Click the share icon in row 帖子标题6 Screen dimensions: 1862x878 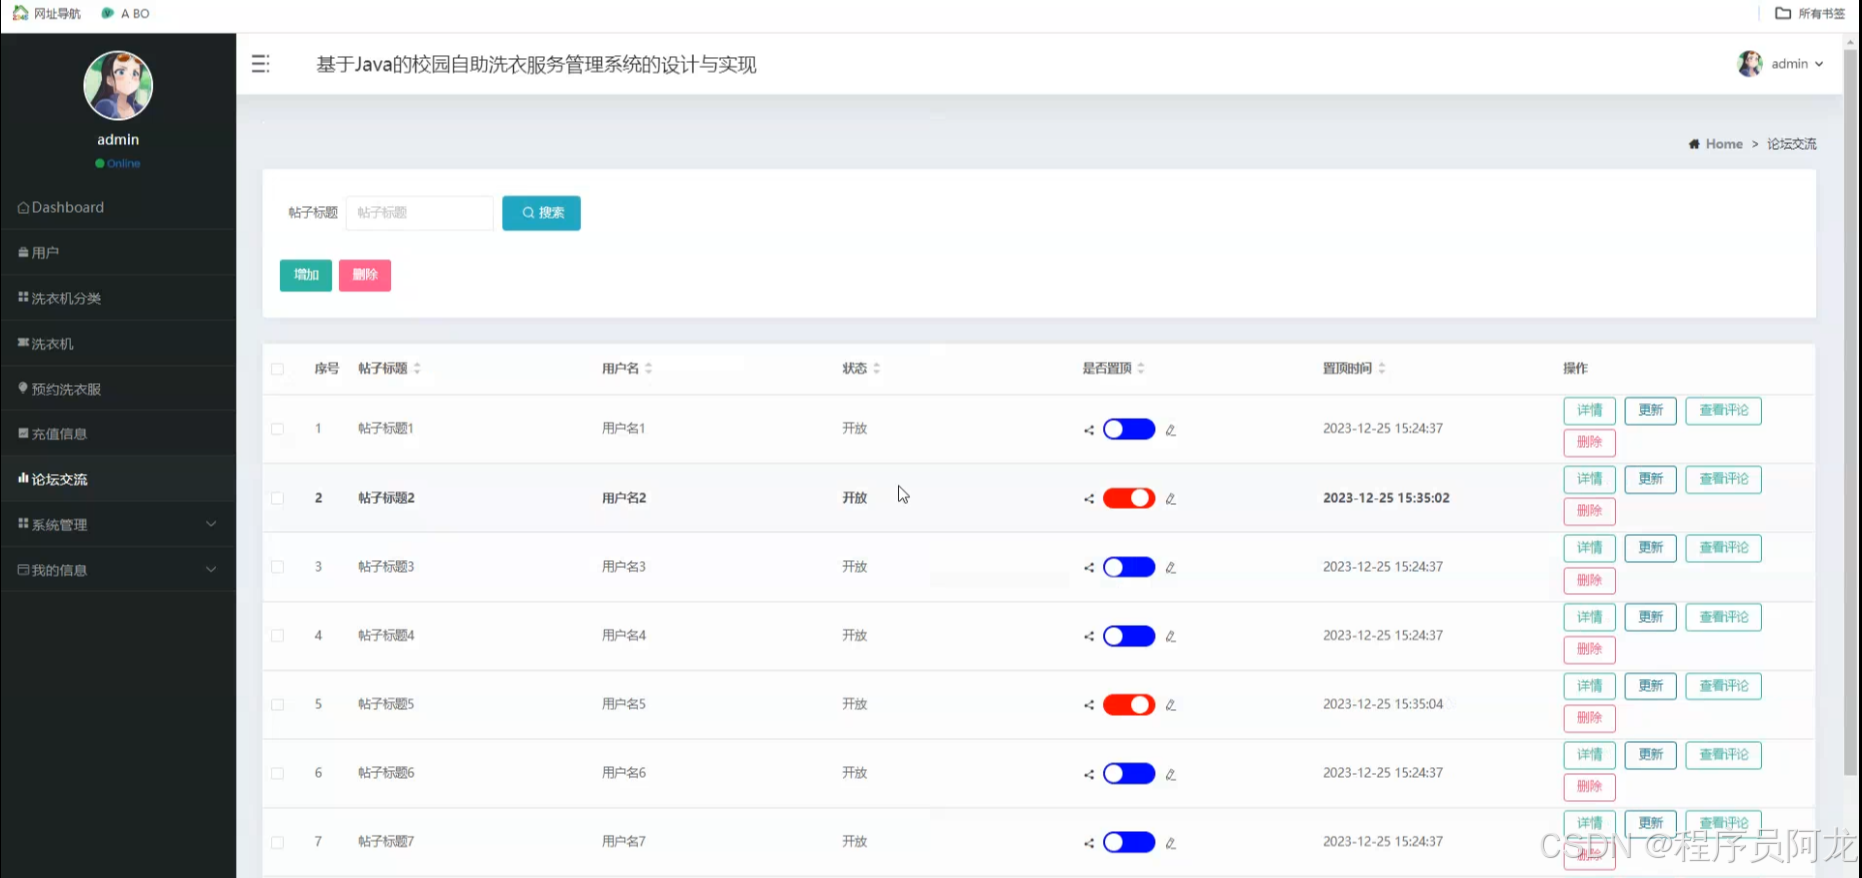(x=1089, y=775)
